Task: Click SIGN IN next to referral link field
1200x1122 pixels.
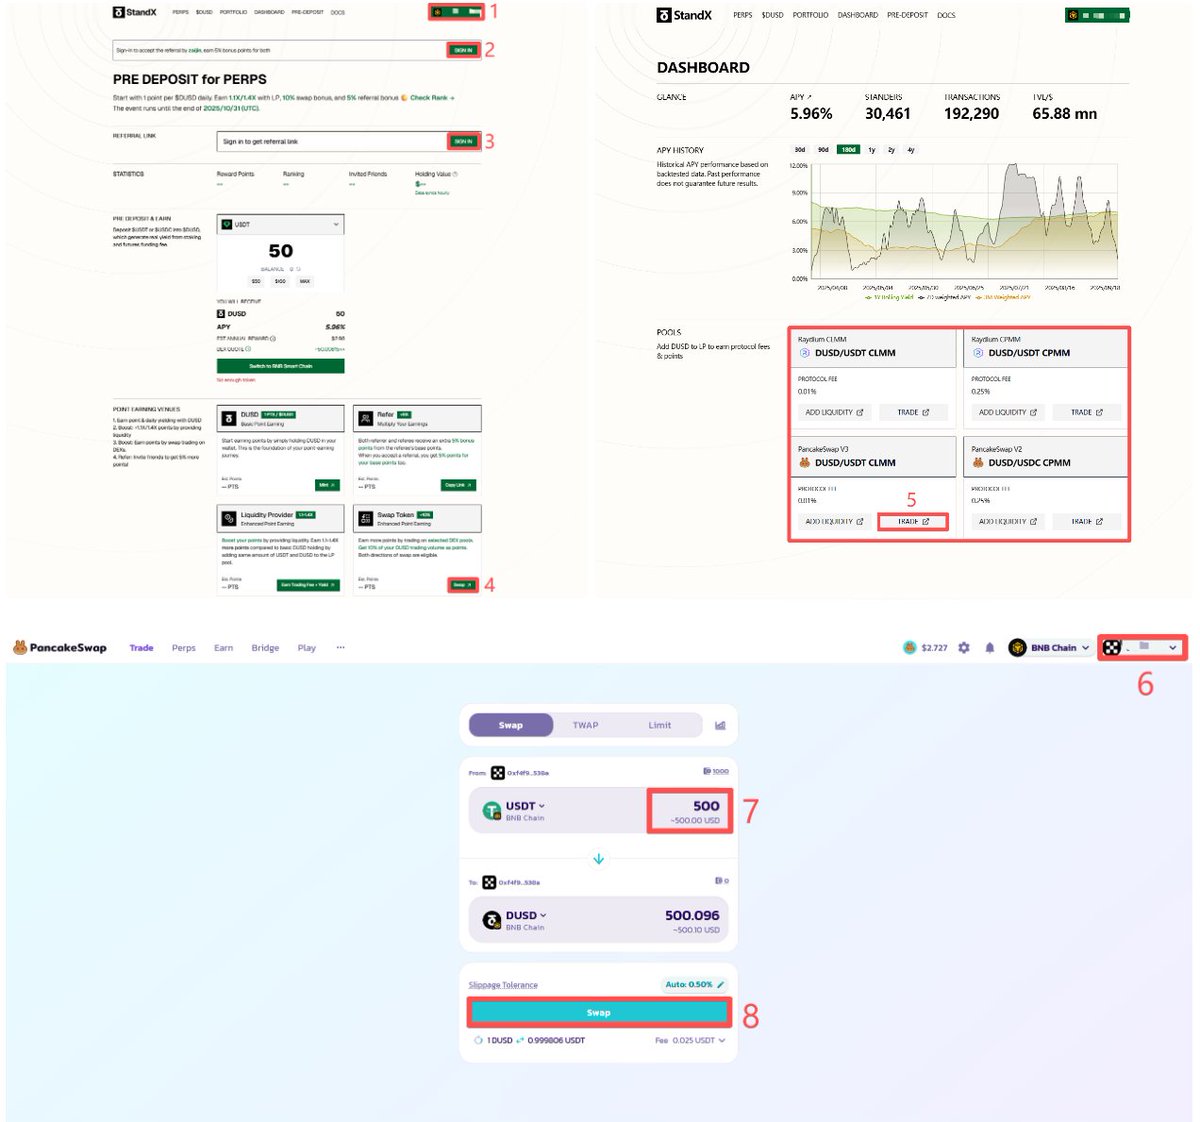Action: tap(463, 141)
